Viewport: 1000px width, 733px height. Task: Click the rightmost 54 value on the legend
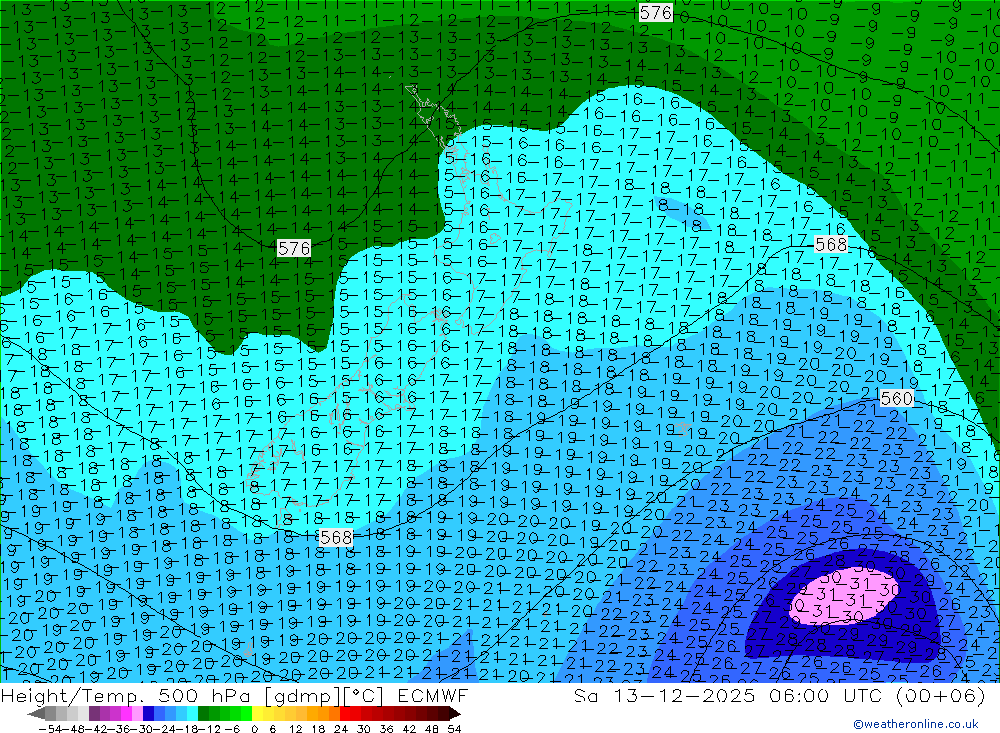coord(452,727)
